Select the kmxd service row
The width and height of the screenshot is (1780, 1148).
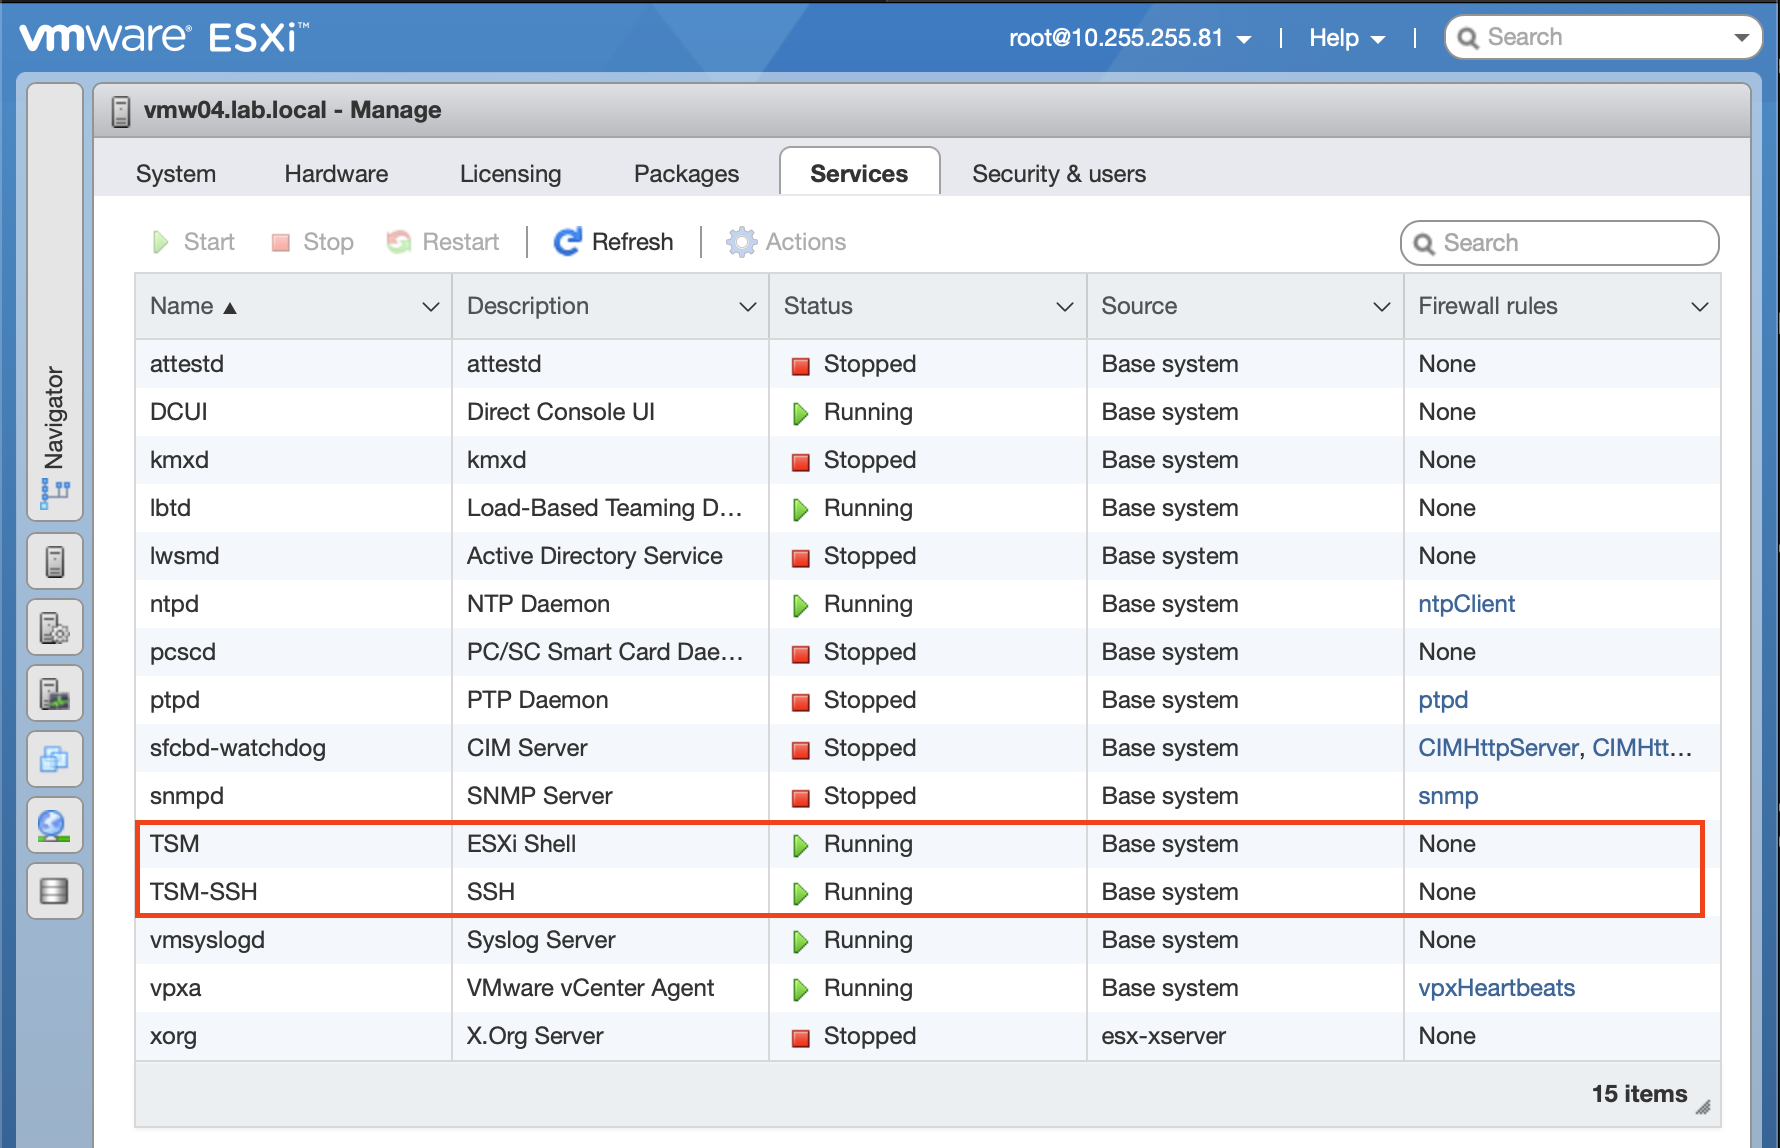(x=928, y=460)
